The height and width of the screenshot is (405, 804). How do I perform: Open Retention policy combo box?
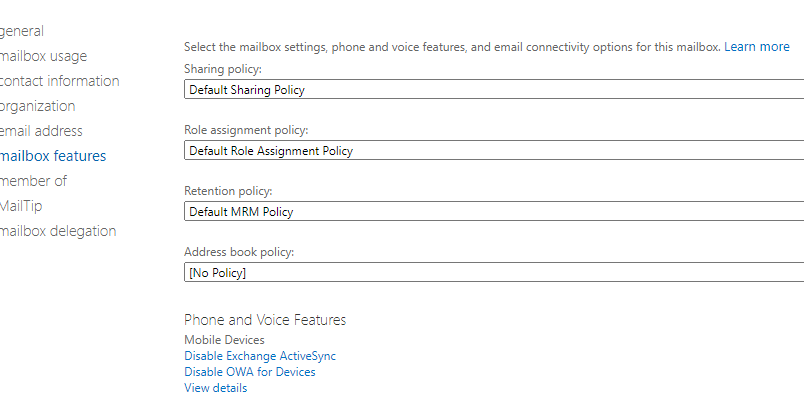point(494,211)
